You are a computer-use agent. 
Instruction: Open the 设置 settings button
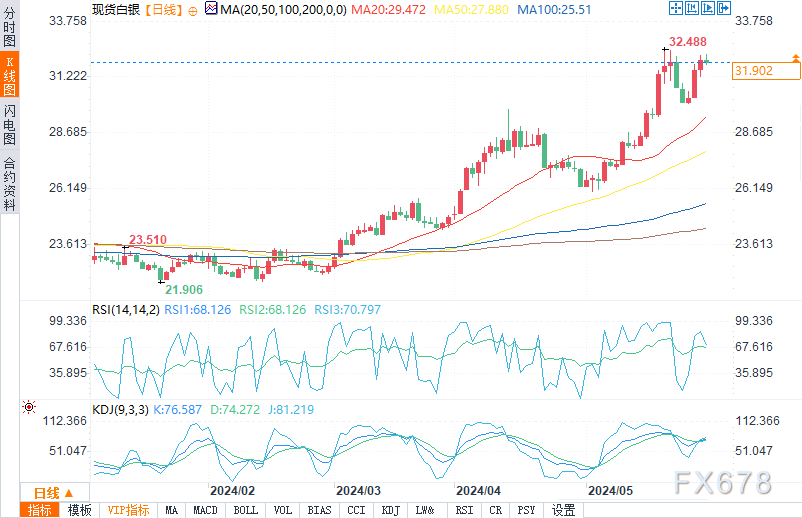click(563, 510)
